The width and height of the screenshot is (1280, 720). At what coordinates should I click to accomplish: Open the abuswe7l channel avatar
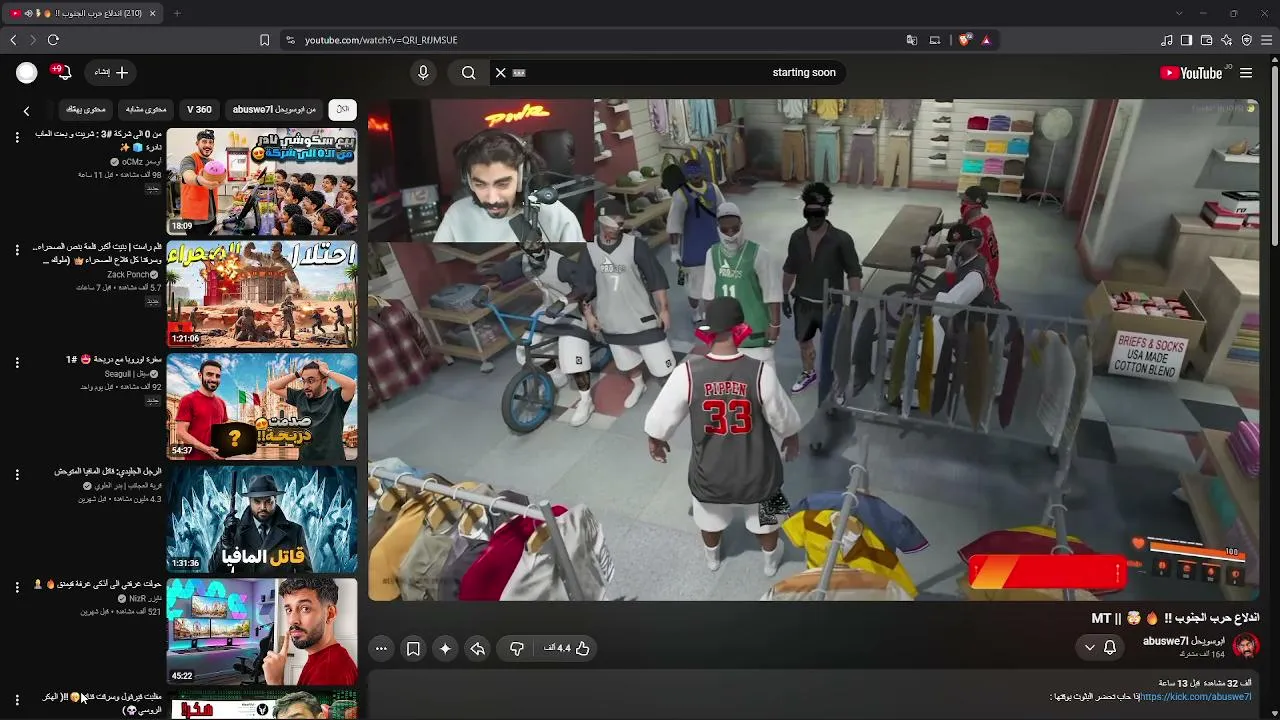click(1245, 646)
